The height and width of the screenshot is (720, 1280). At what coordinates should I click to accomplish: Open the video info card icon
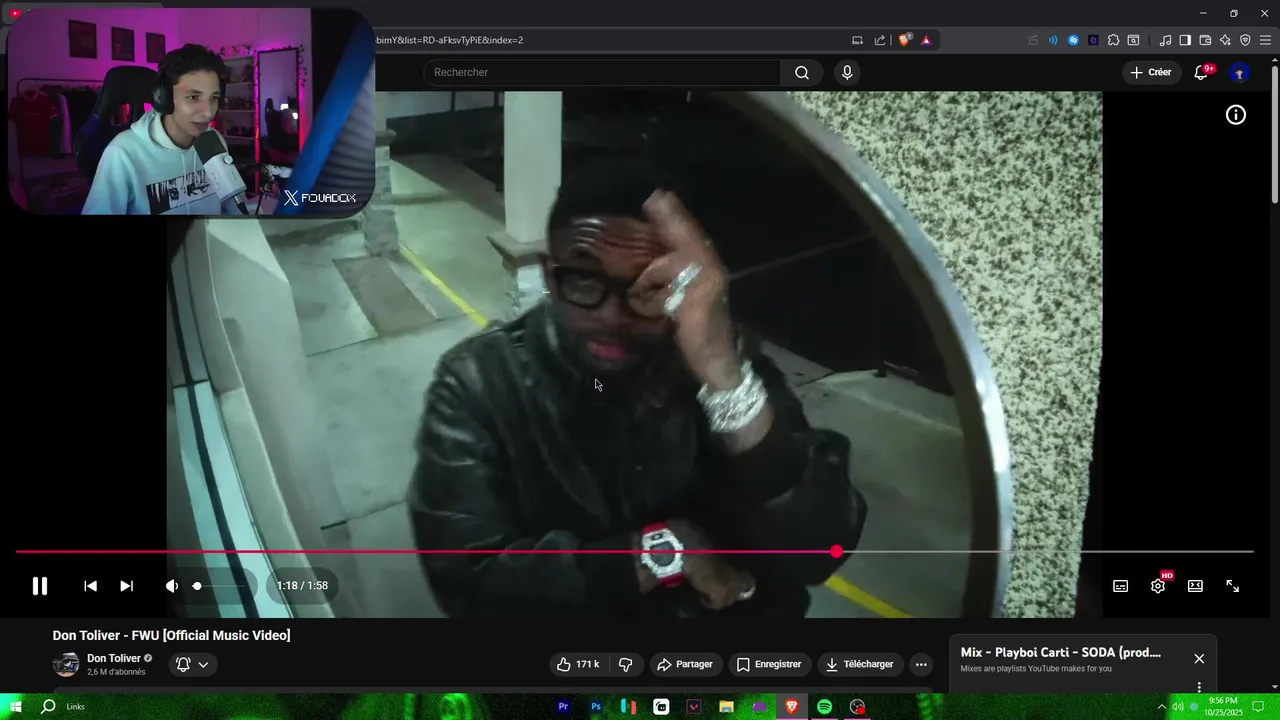point(1236,115)
